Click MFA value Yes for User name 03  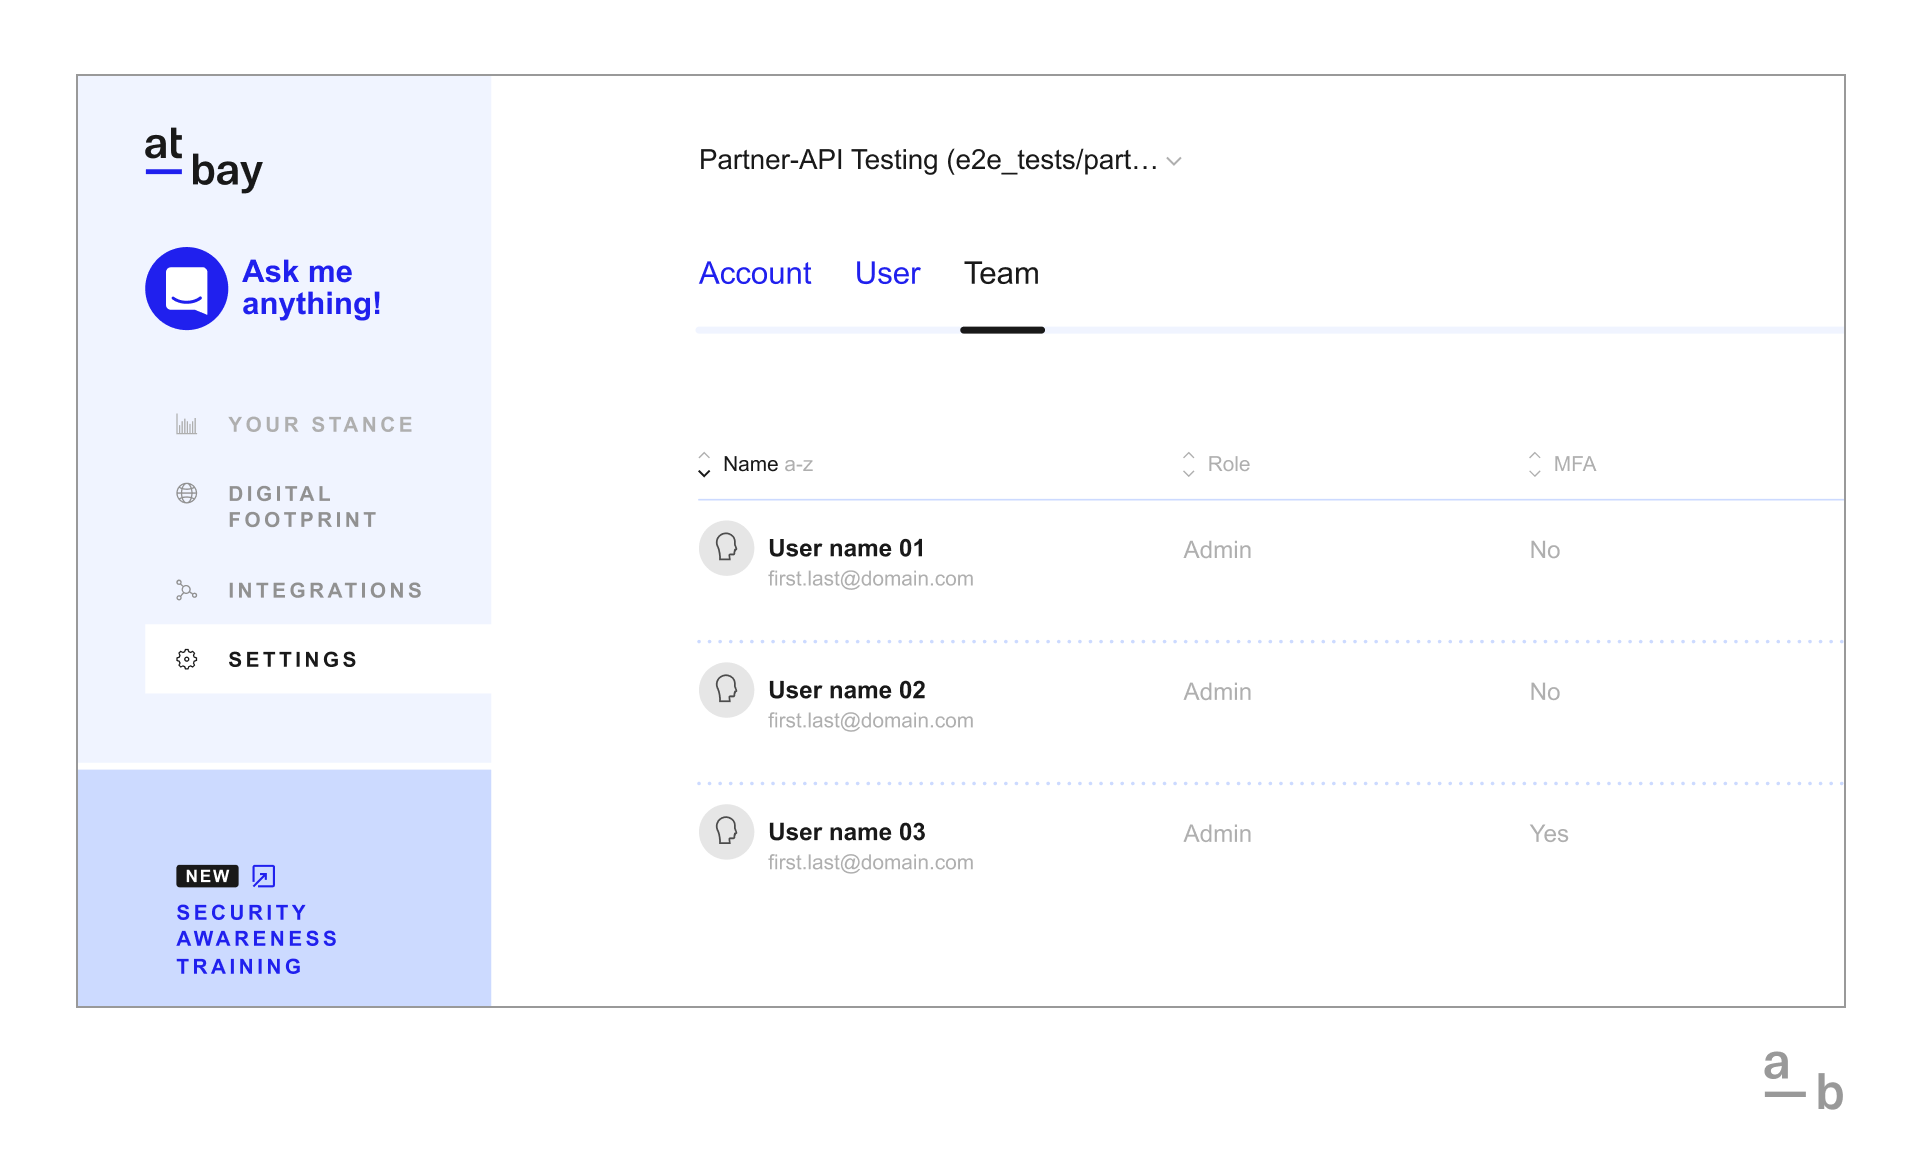click(x=1549, y=833)
